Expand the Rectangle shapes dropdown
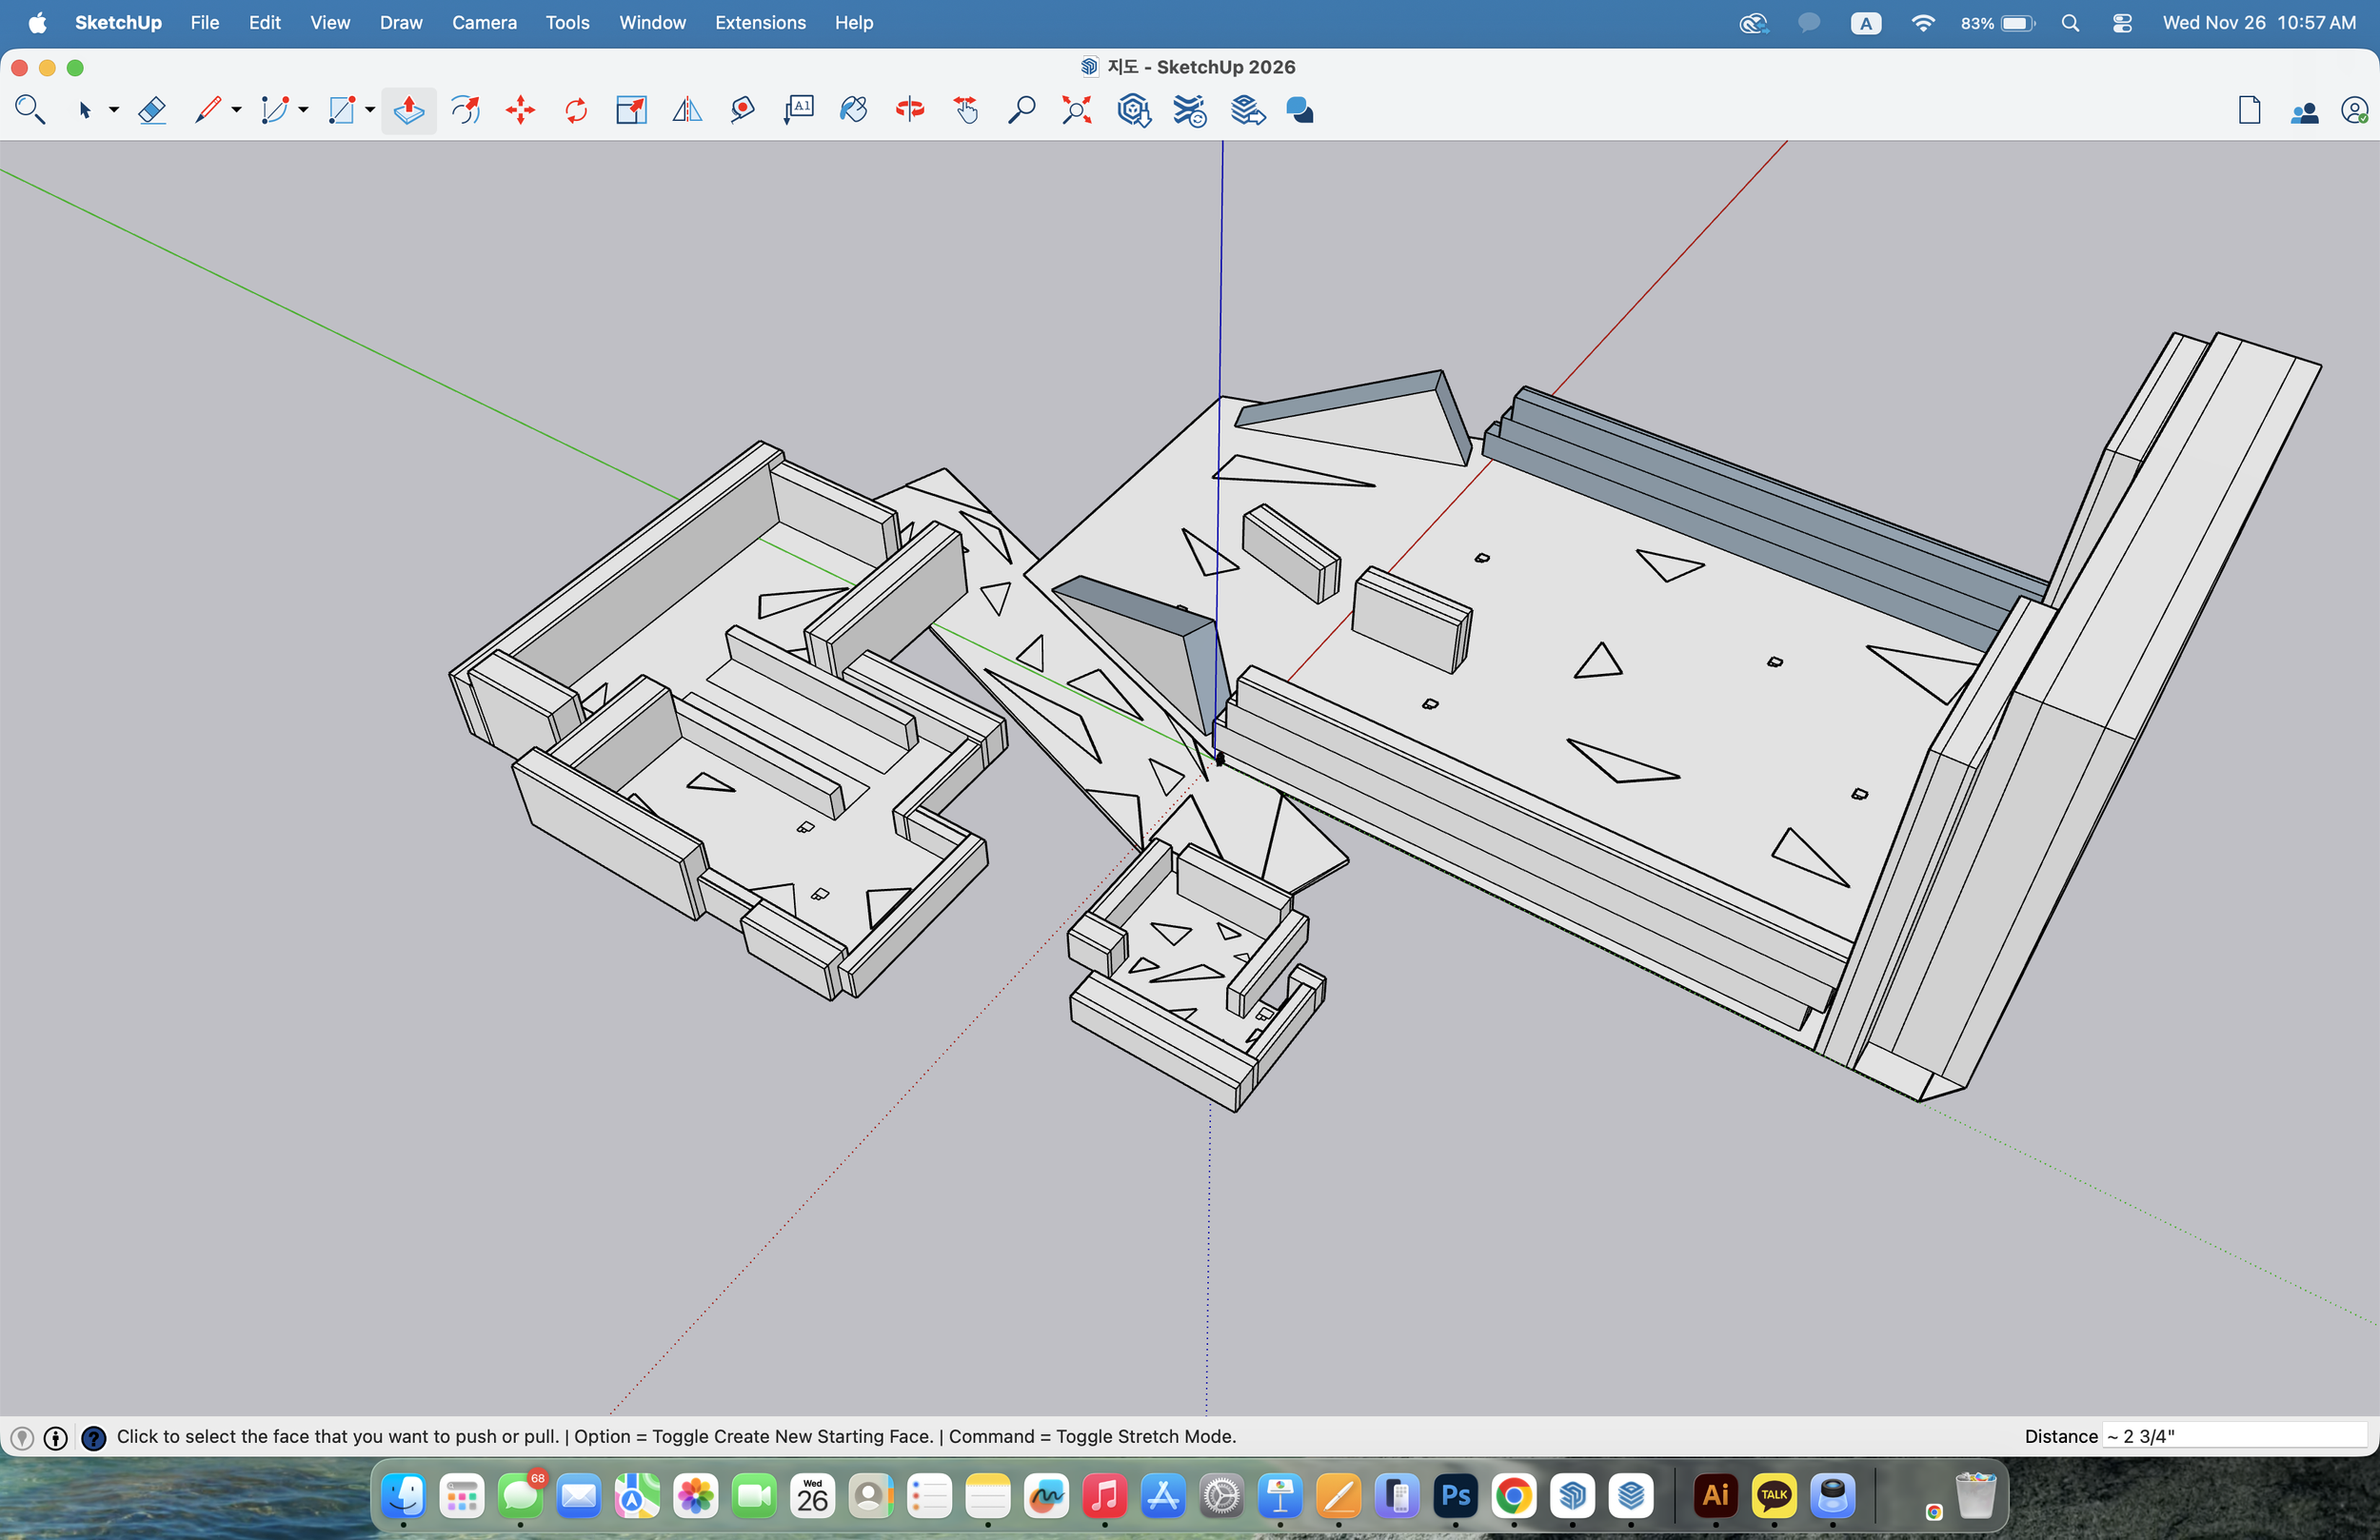This screenshot has width=2380, height=1540. pyautogui.click(x=369, y=110)
